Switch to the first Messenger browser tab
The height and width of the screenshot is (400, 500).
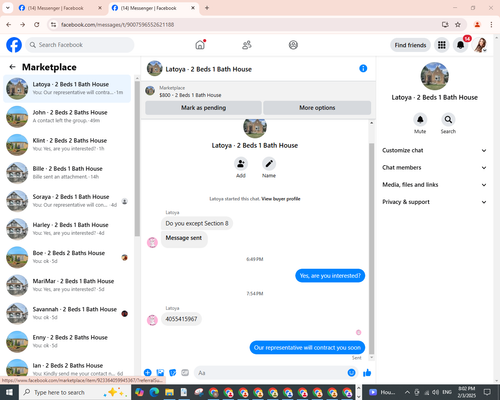pyautogui.click(x=60, y=8)
